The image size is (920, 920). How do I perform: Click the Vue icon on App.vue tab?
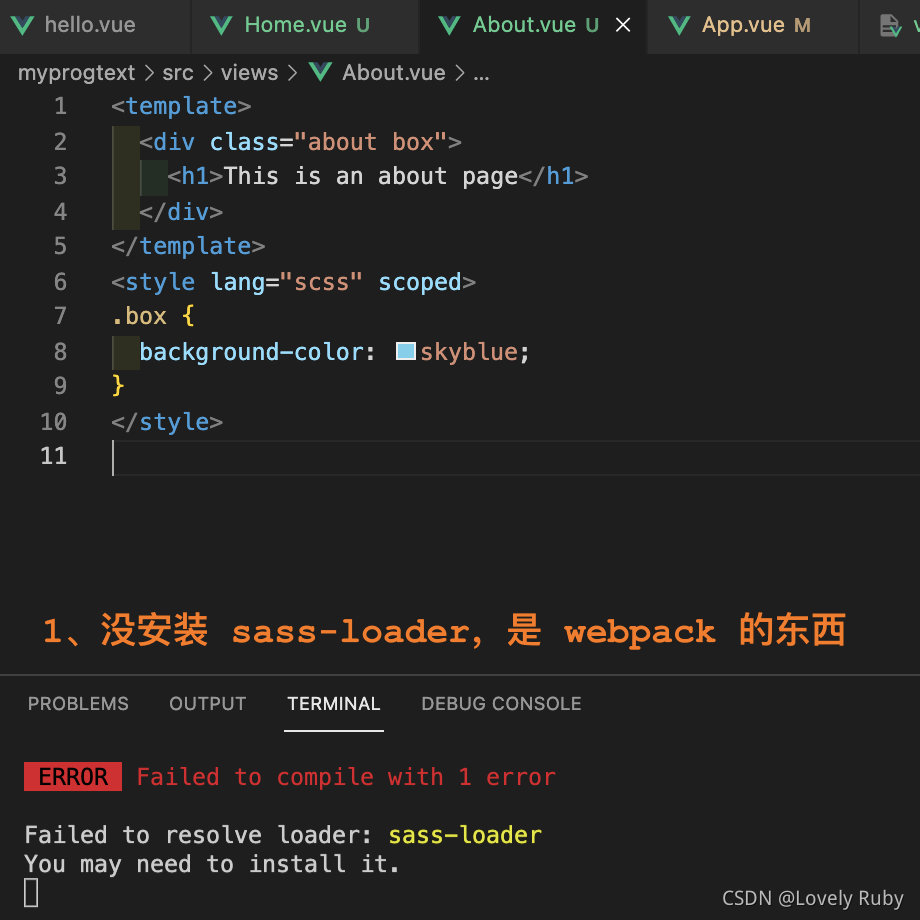point(679,25)
